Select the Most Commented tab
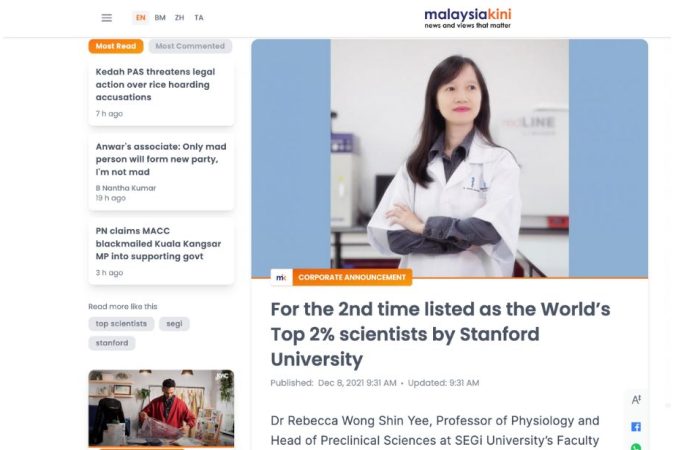700x450 pixels. coord(190,46)
